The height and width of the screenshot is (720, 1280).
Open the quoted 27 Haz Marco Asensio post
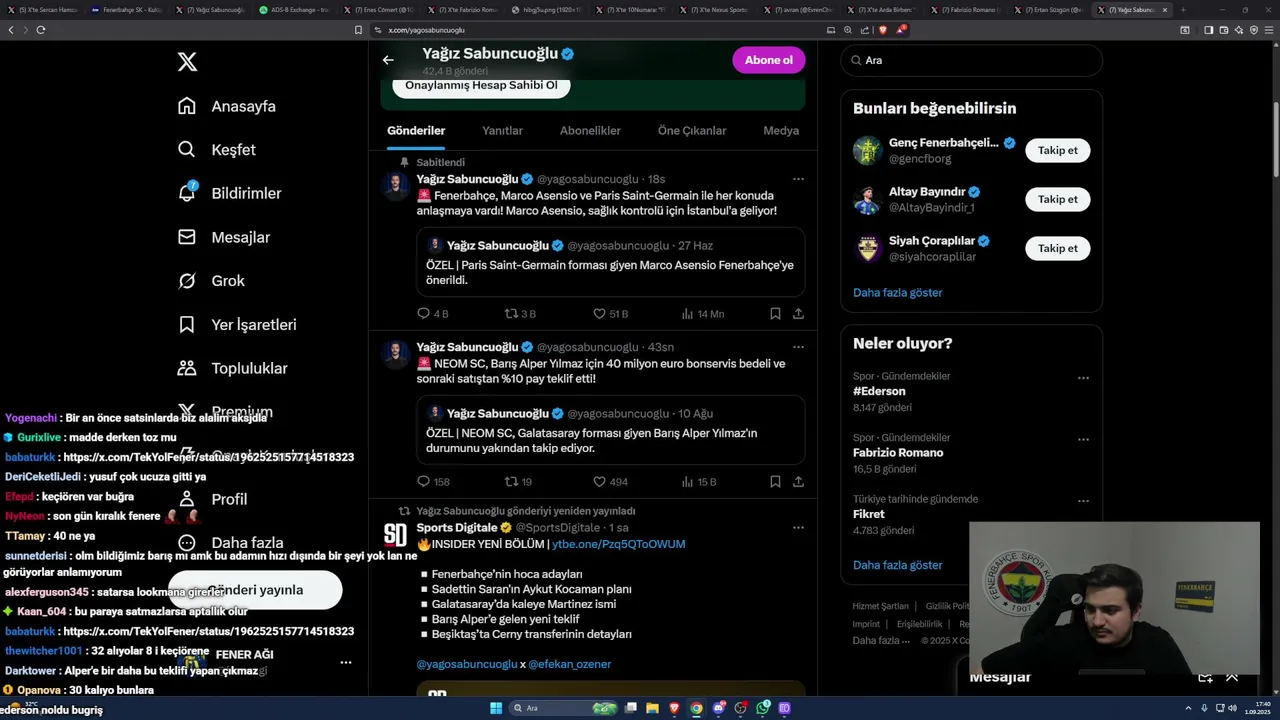[x=611, y=262]
